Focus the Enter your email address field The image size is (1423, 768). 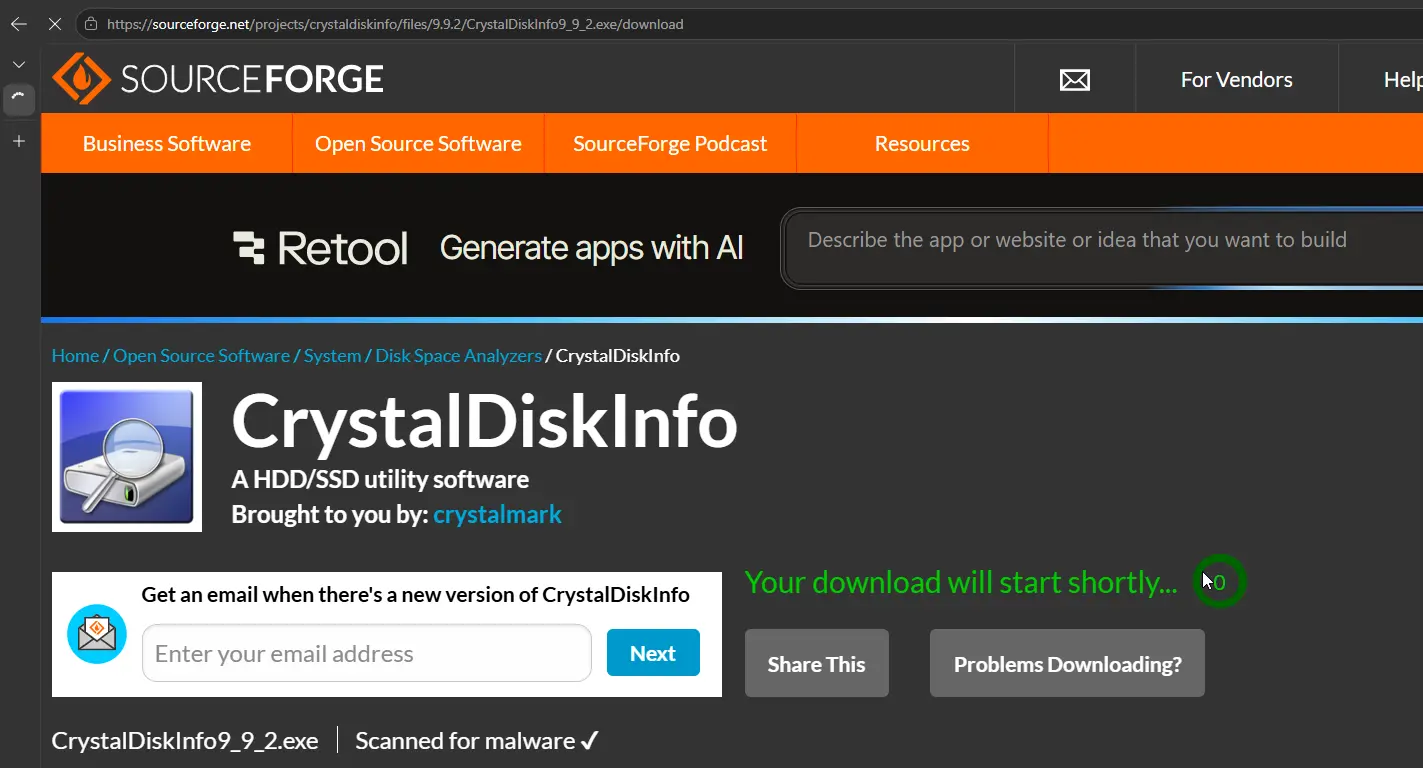click(x=367, y=653)
